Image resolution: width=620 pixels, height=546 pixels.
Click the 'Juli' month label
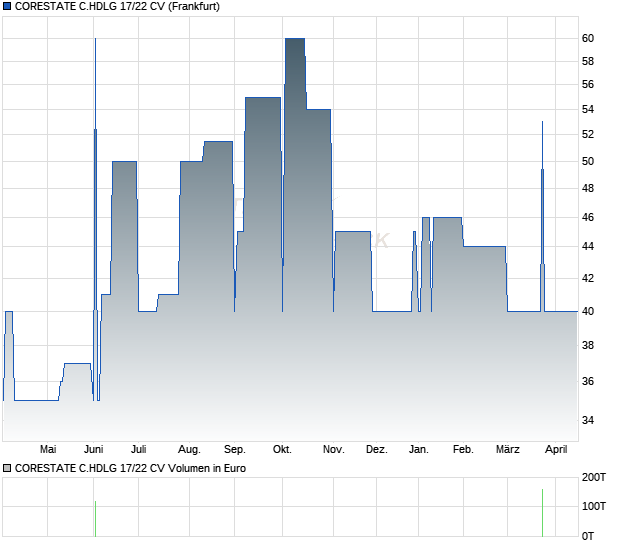138,450
